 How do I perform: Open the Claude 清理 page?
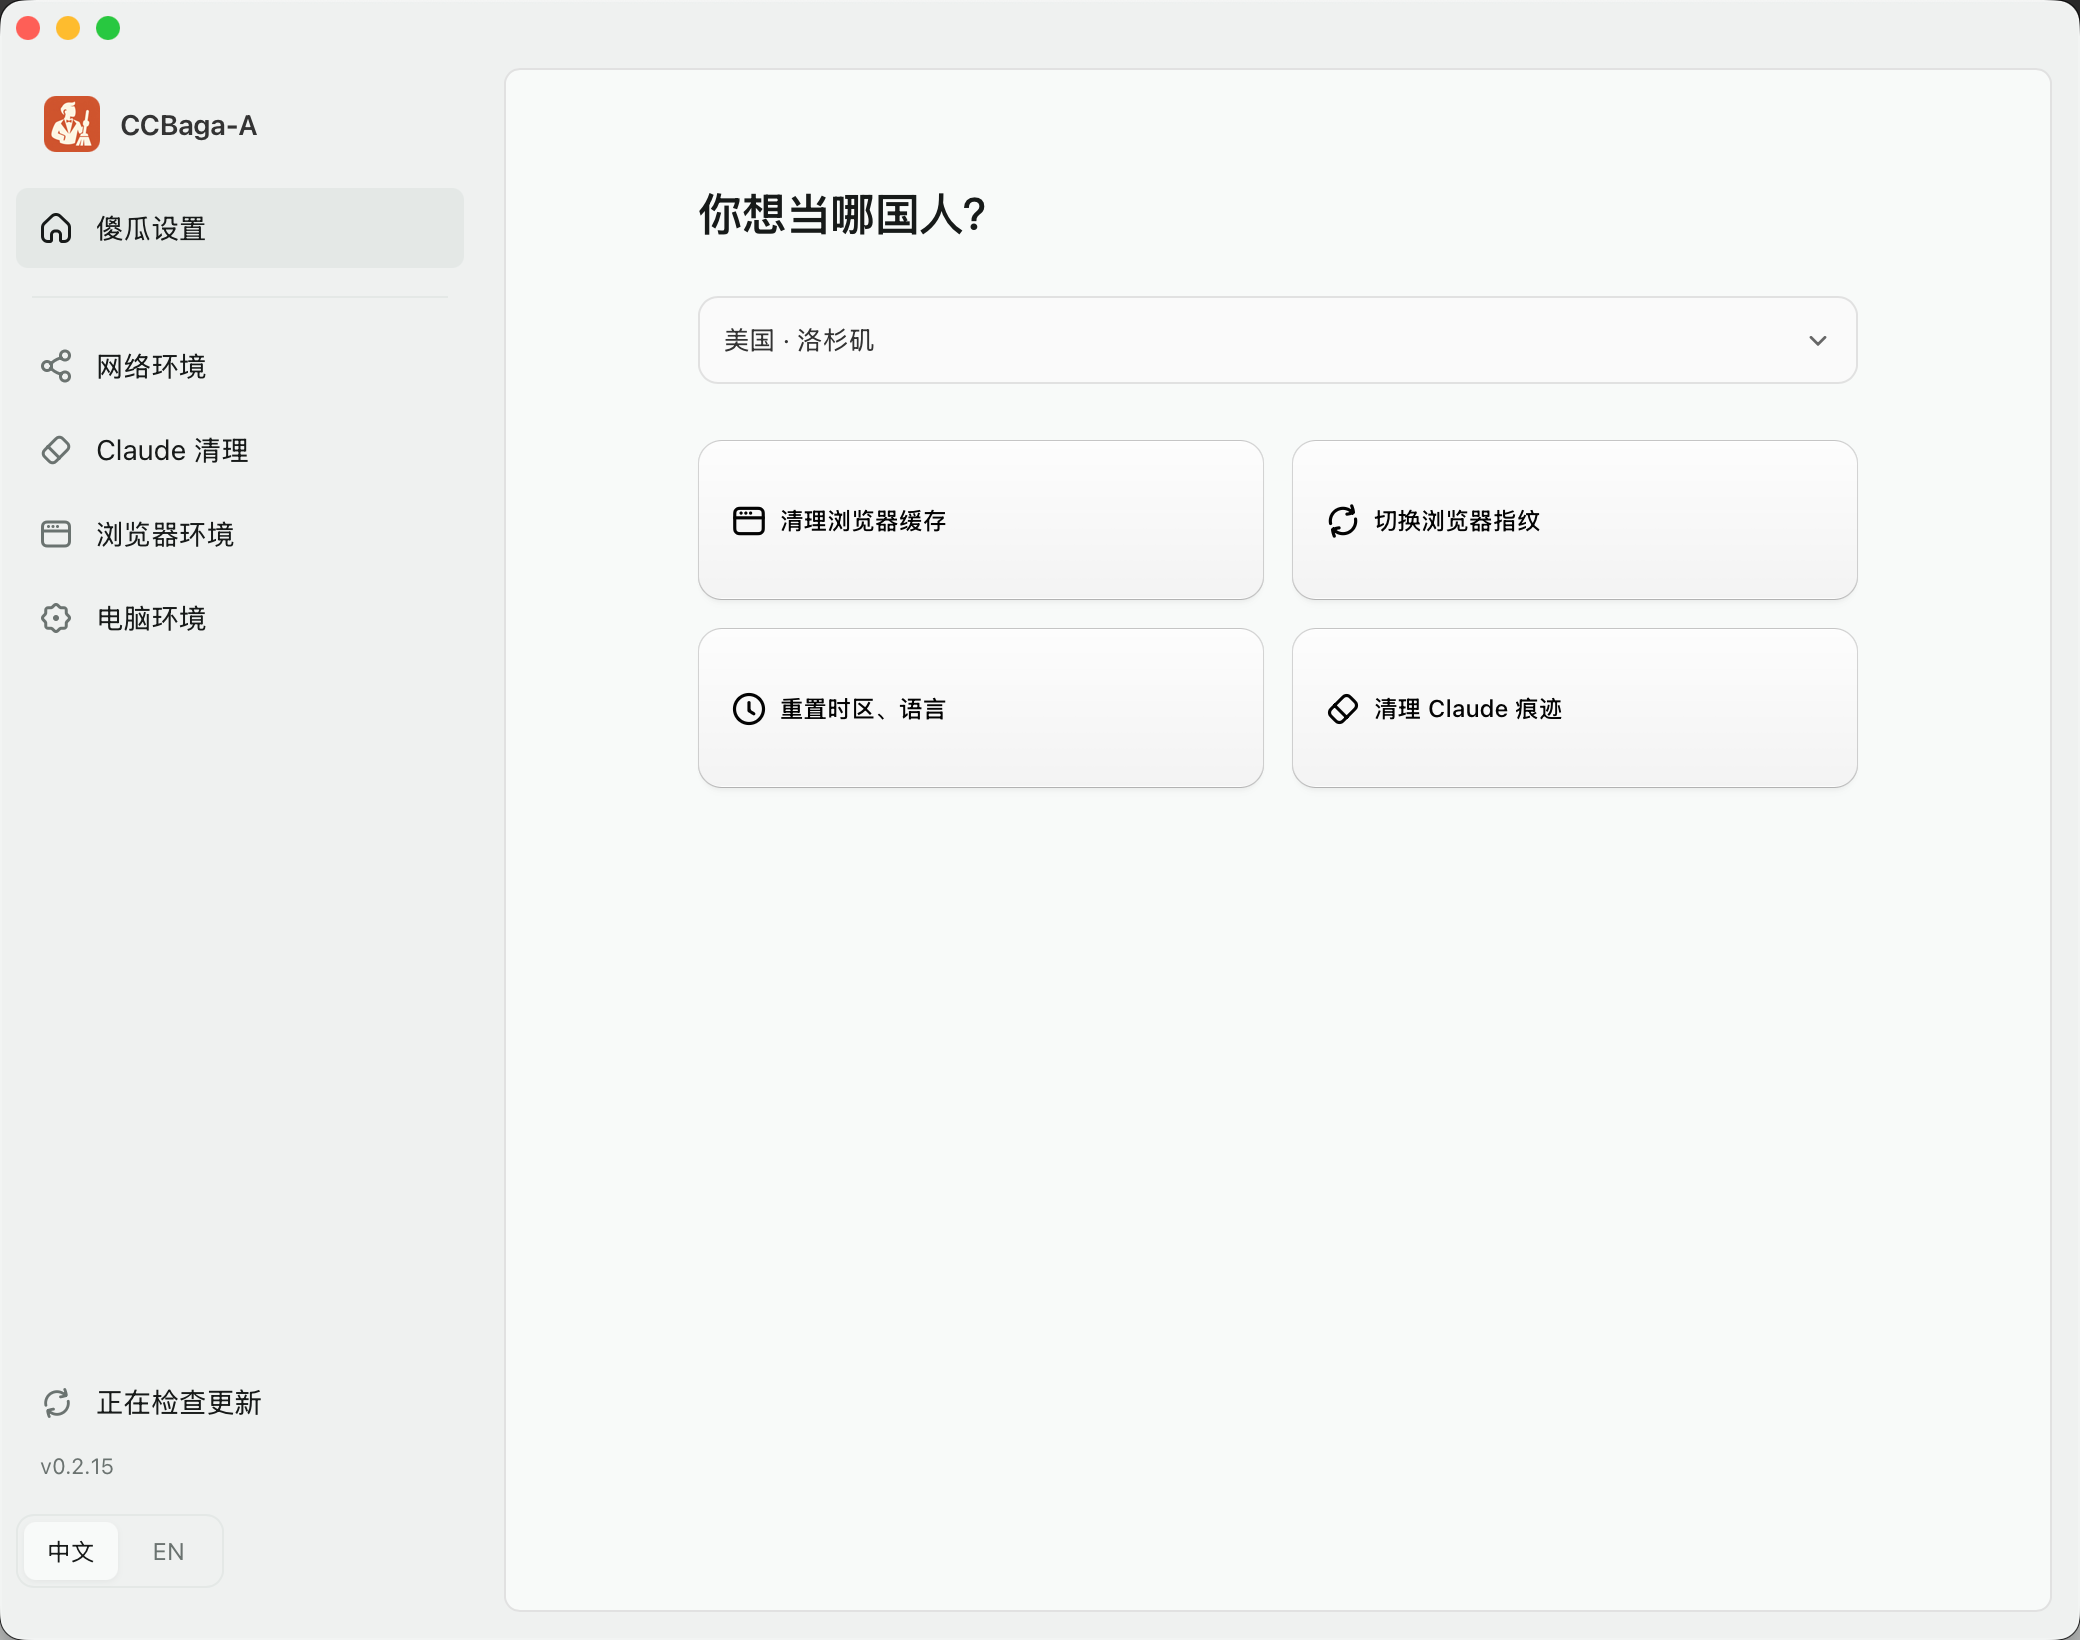[x=240, y=450]
